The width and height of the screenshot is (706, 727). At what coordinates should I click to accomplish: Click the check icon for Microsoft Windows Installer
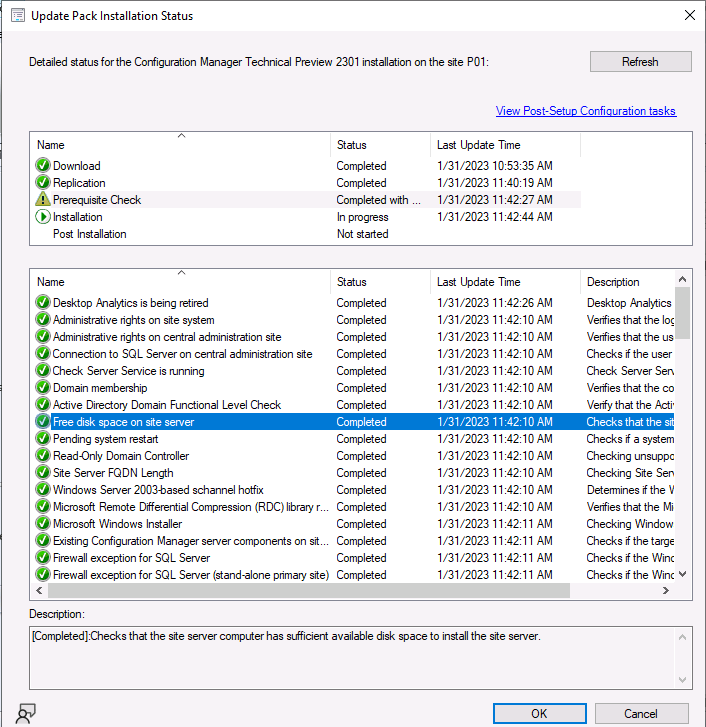pyautogui.click(x=43, y=523)
